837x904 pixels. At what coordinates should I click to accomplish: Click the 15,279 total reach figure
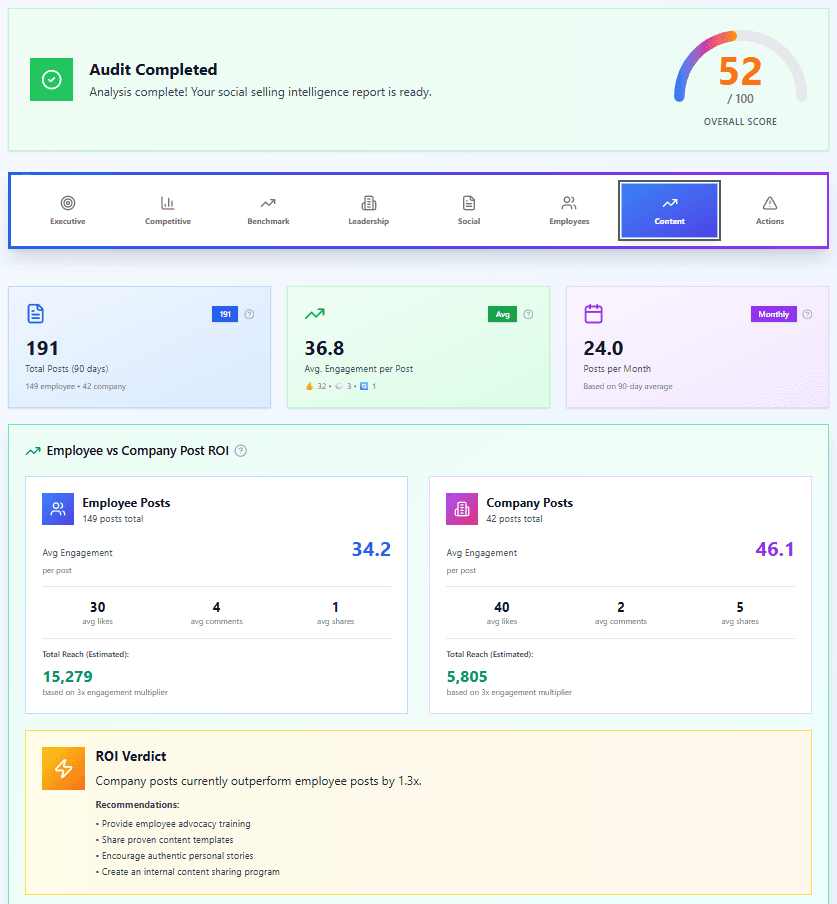coord(67,676)
